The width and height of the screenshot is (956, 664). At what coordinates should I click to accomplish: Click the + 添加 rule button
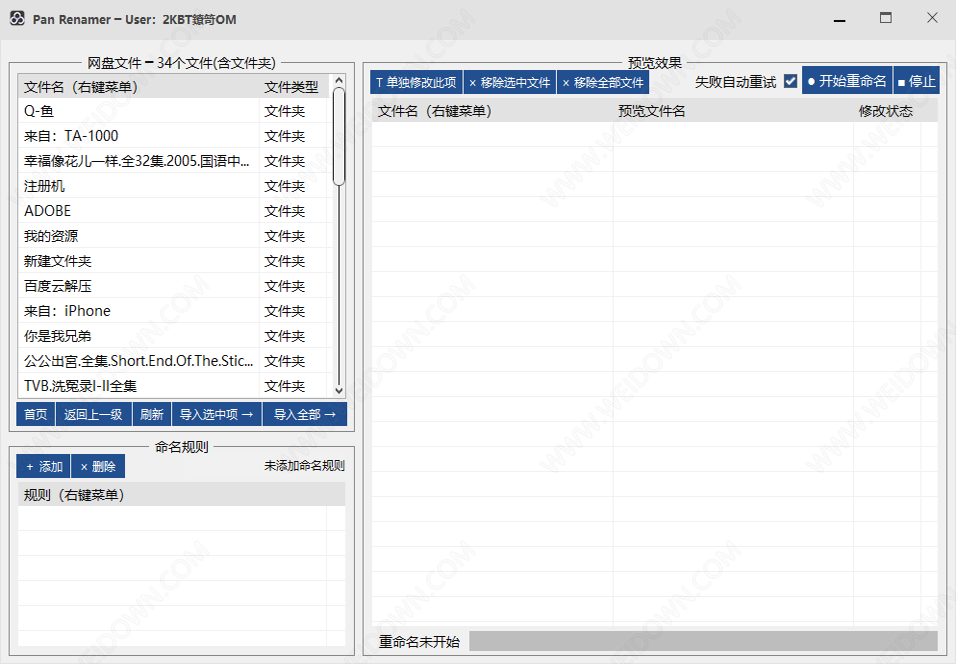pyautogui.click(x=43, y=466)
